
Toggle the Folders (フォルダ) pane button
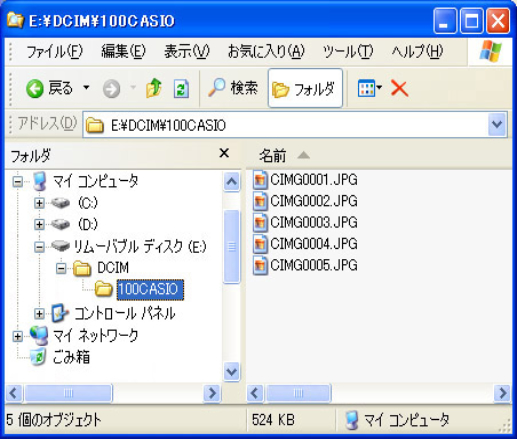(x=305, y=88)
